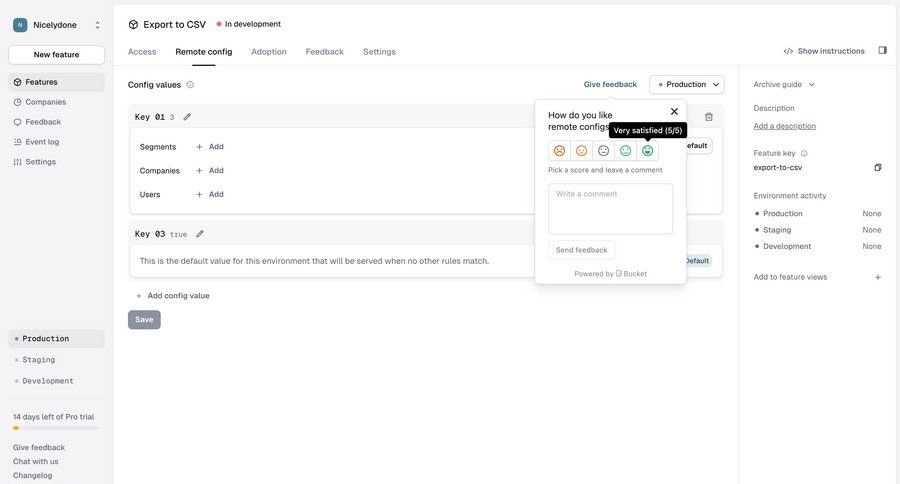Select the dissatisfied orange face emoji

click(581, 150)
